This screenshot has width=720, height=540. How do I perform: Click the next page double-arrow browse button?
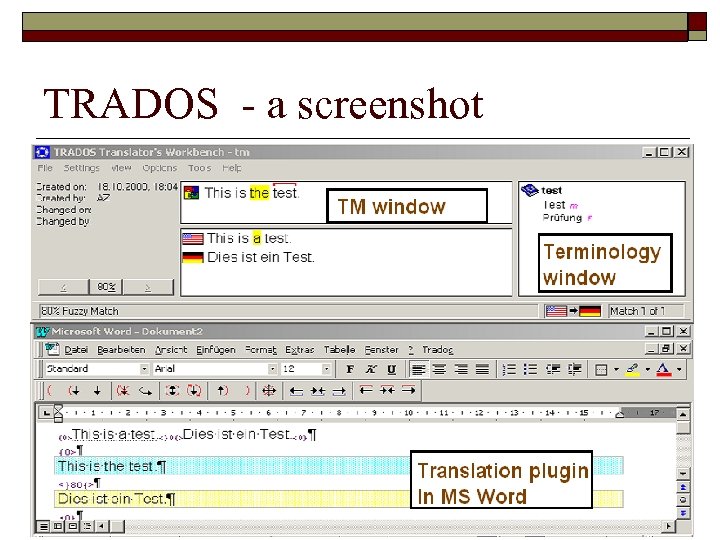click(683, 513)
